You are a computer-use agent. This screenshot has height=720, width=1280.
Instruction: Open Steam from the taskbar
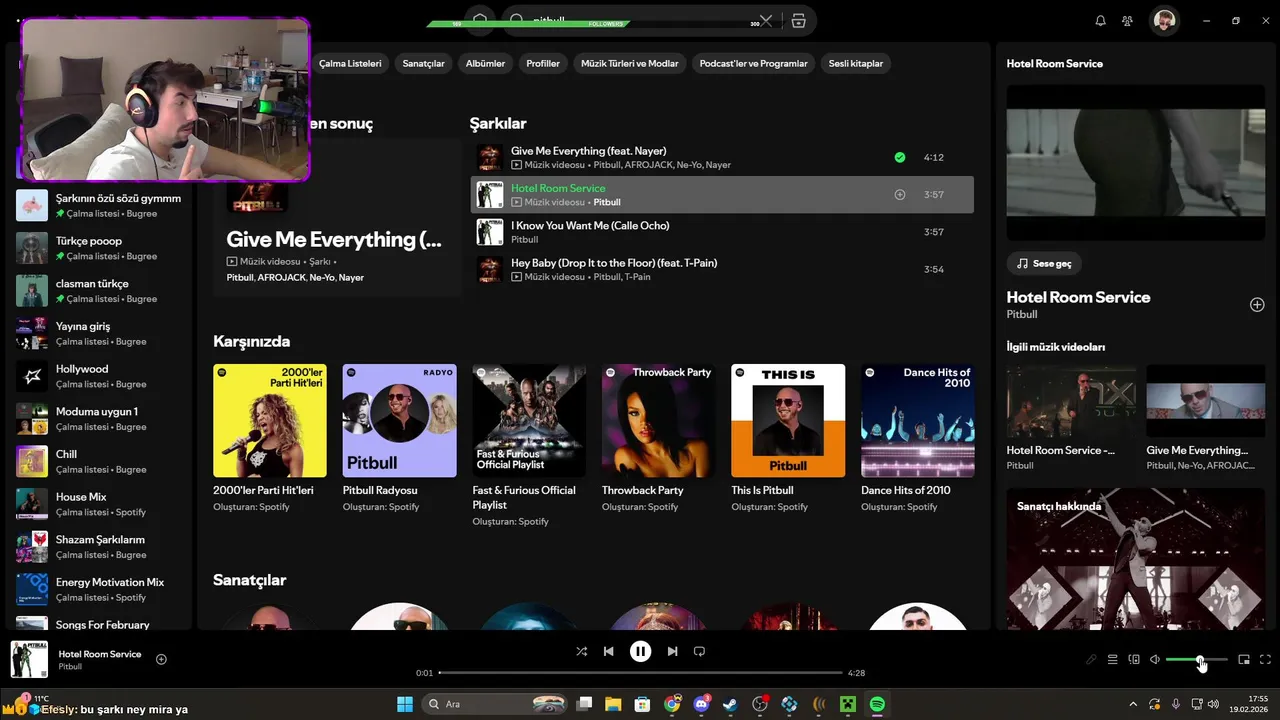(x=731, y=704)
